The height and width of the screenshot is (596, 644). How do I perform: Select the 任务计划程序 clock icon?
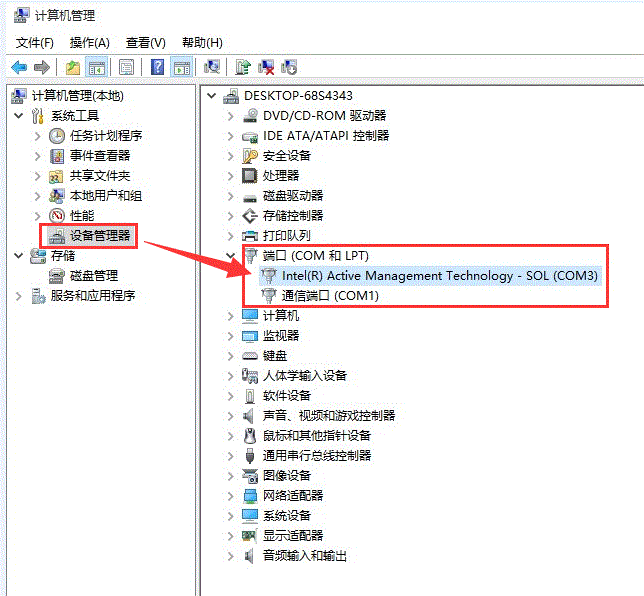pyautogui.click(x=57, y=136)
